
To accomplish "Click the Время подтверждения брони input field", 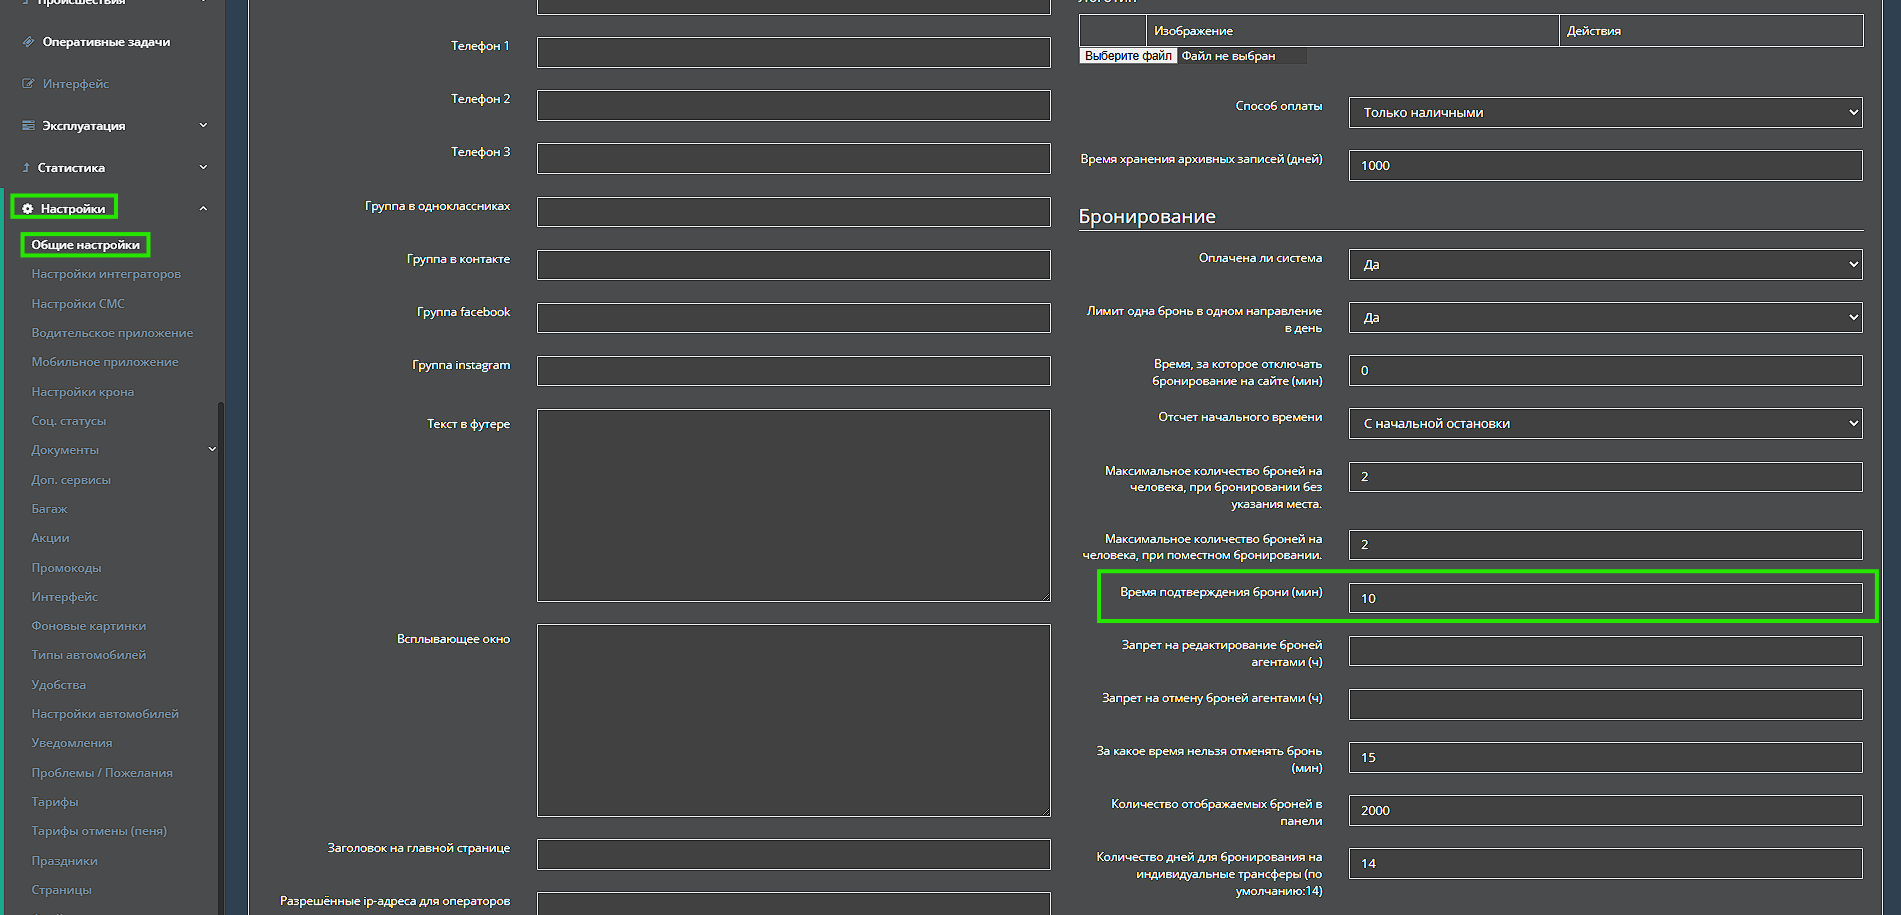I will point(1604,599).
